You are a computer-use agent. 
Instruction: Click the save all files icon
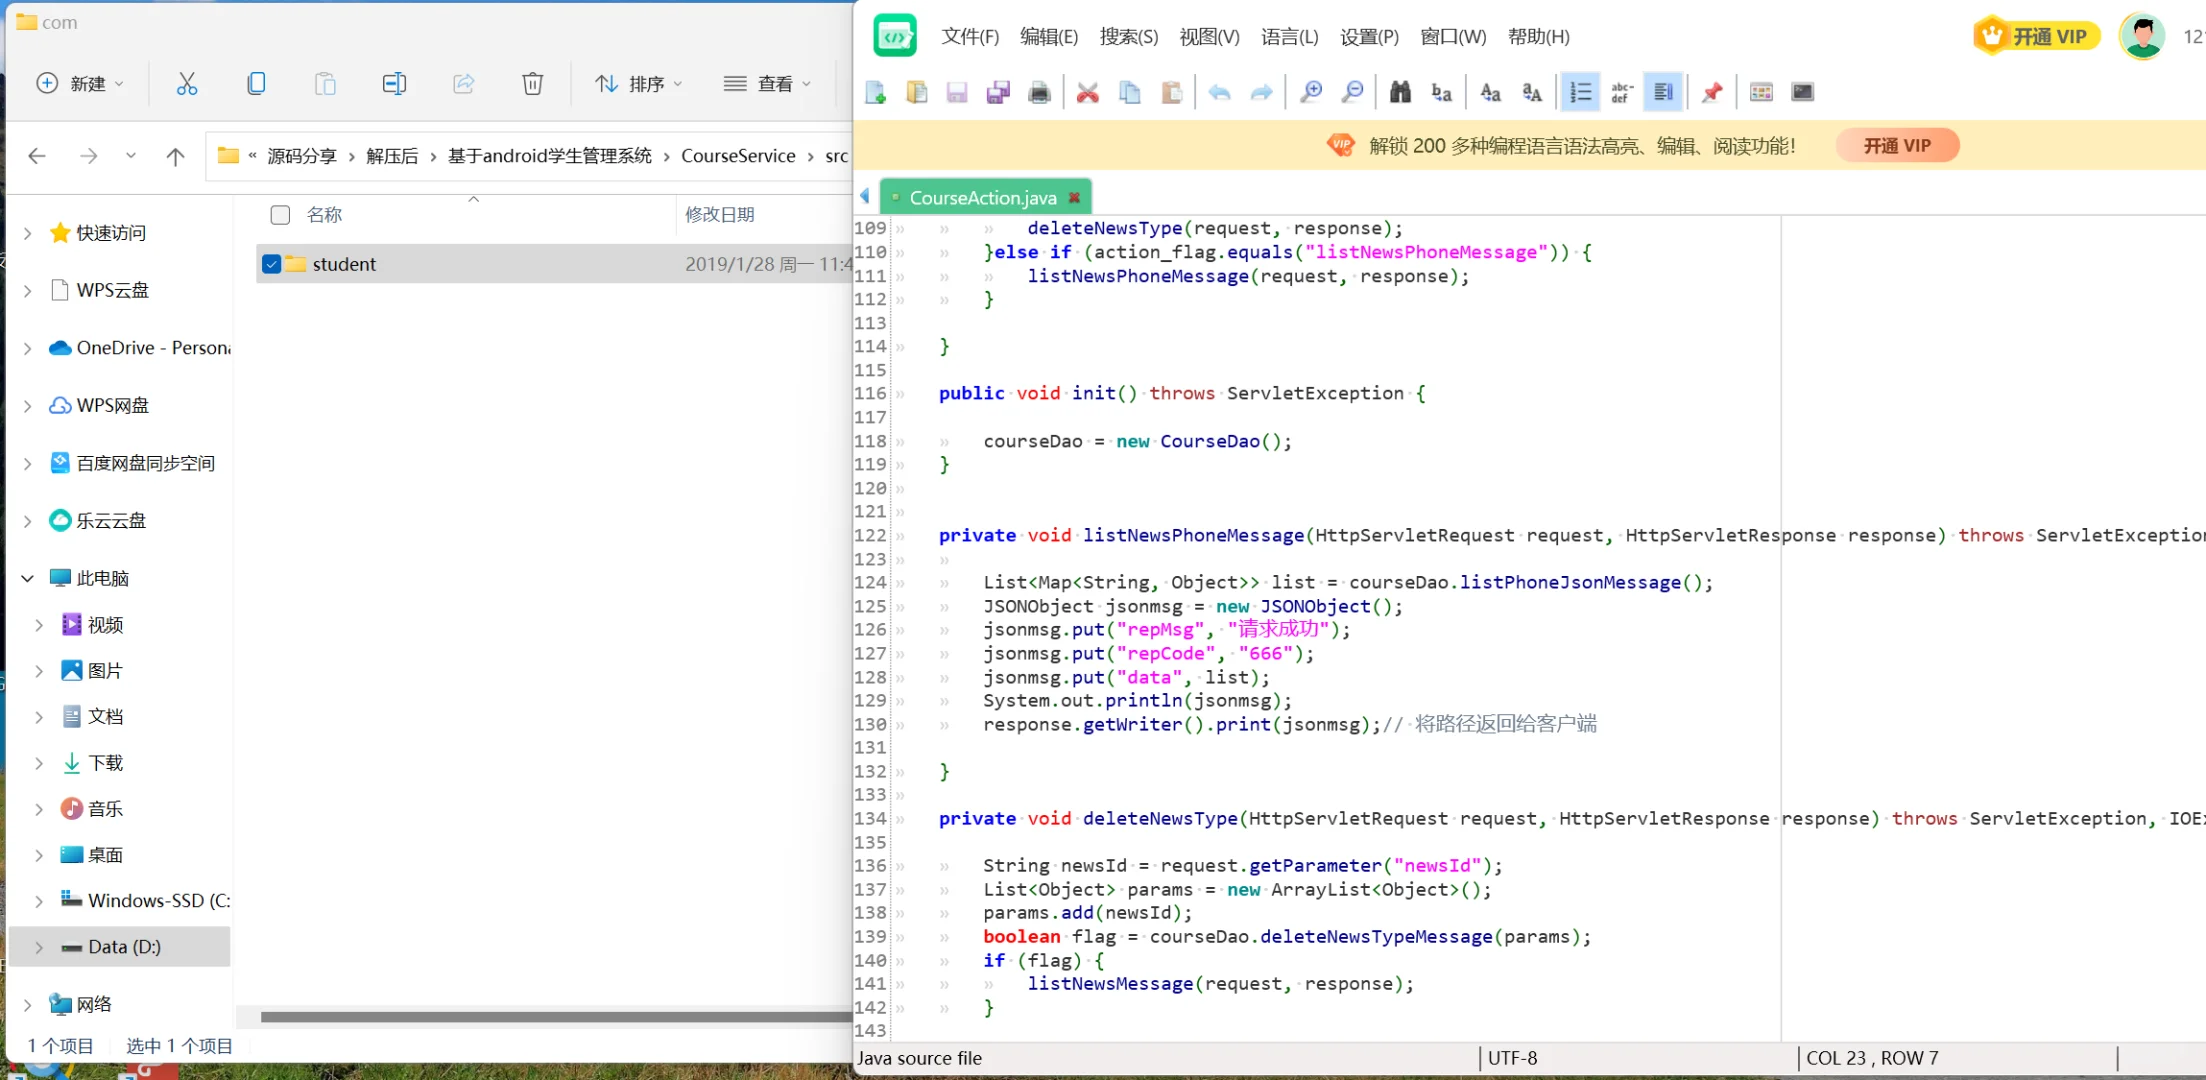point(998,92)
